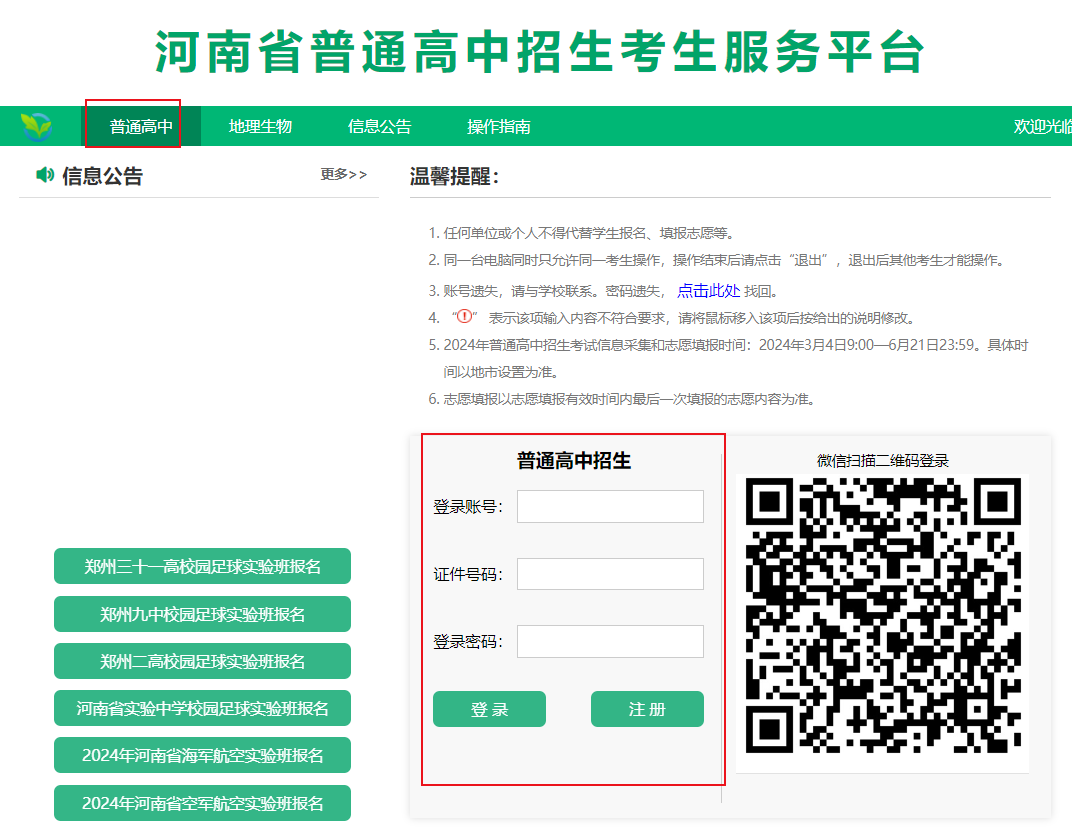1072x829 pixels.
Task: Select 操作指南 in the navigation bar
Action: (498, 127)
